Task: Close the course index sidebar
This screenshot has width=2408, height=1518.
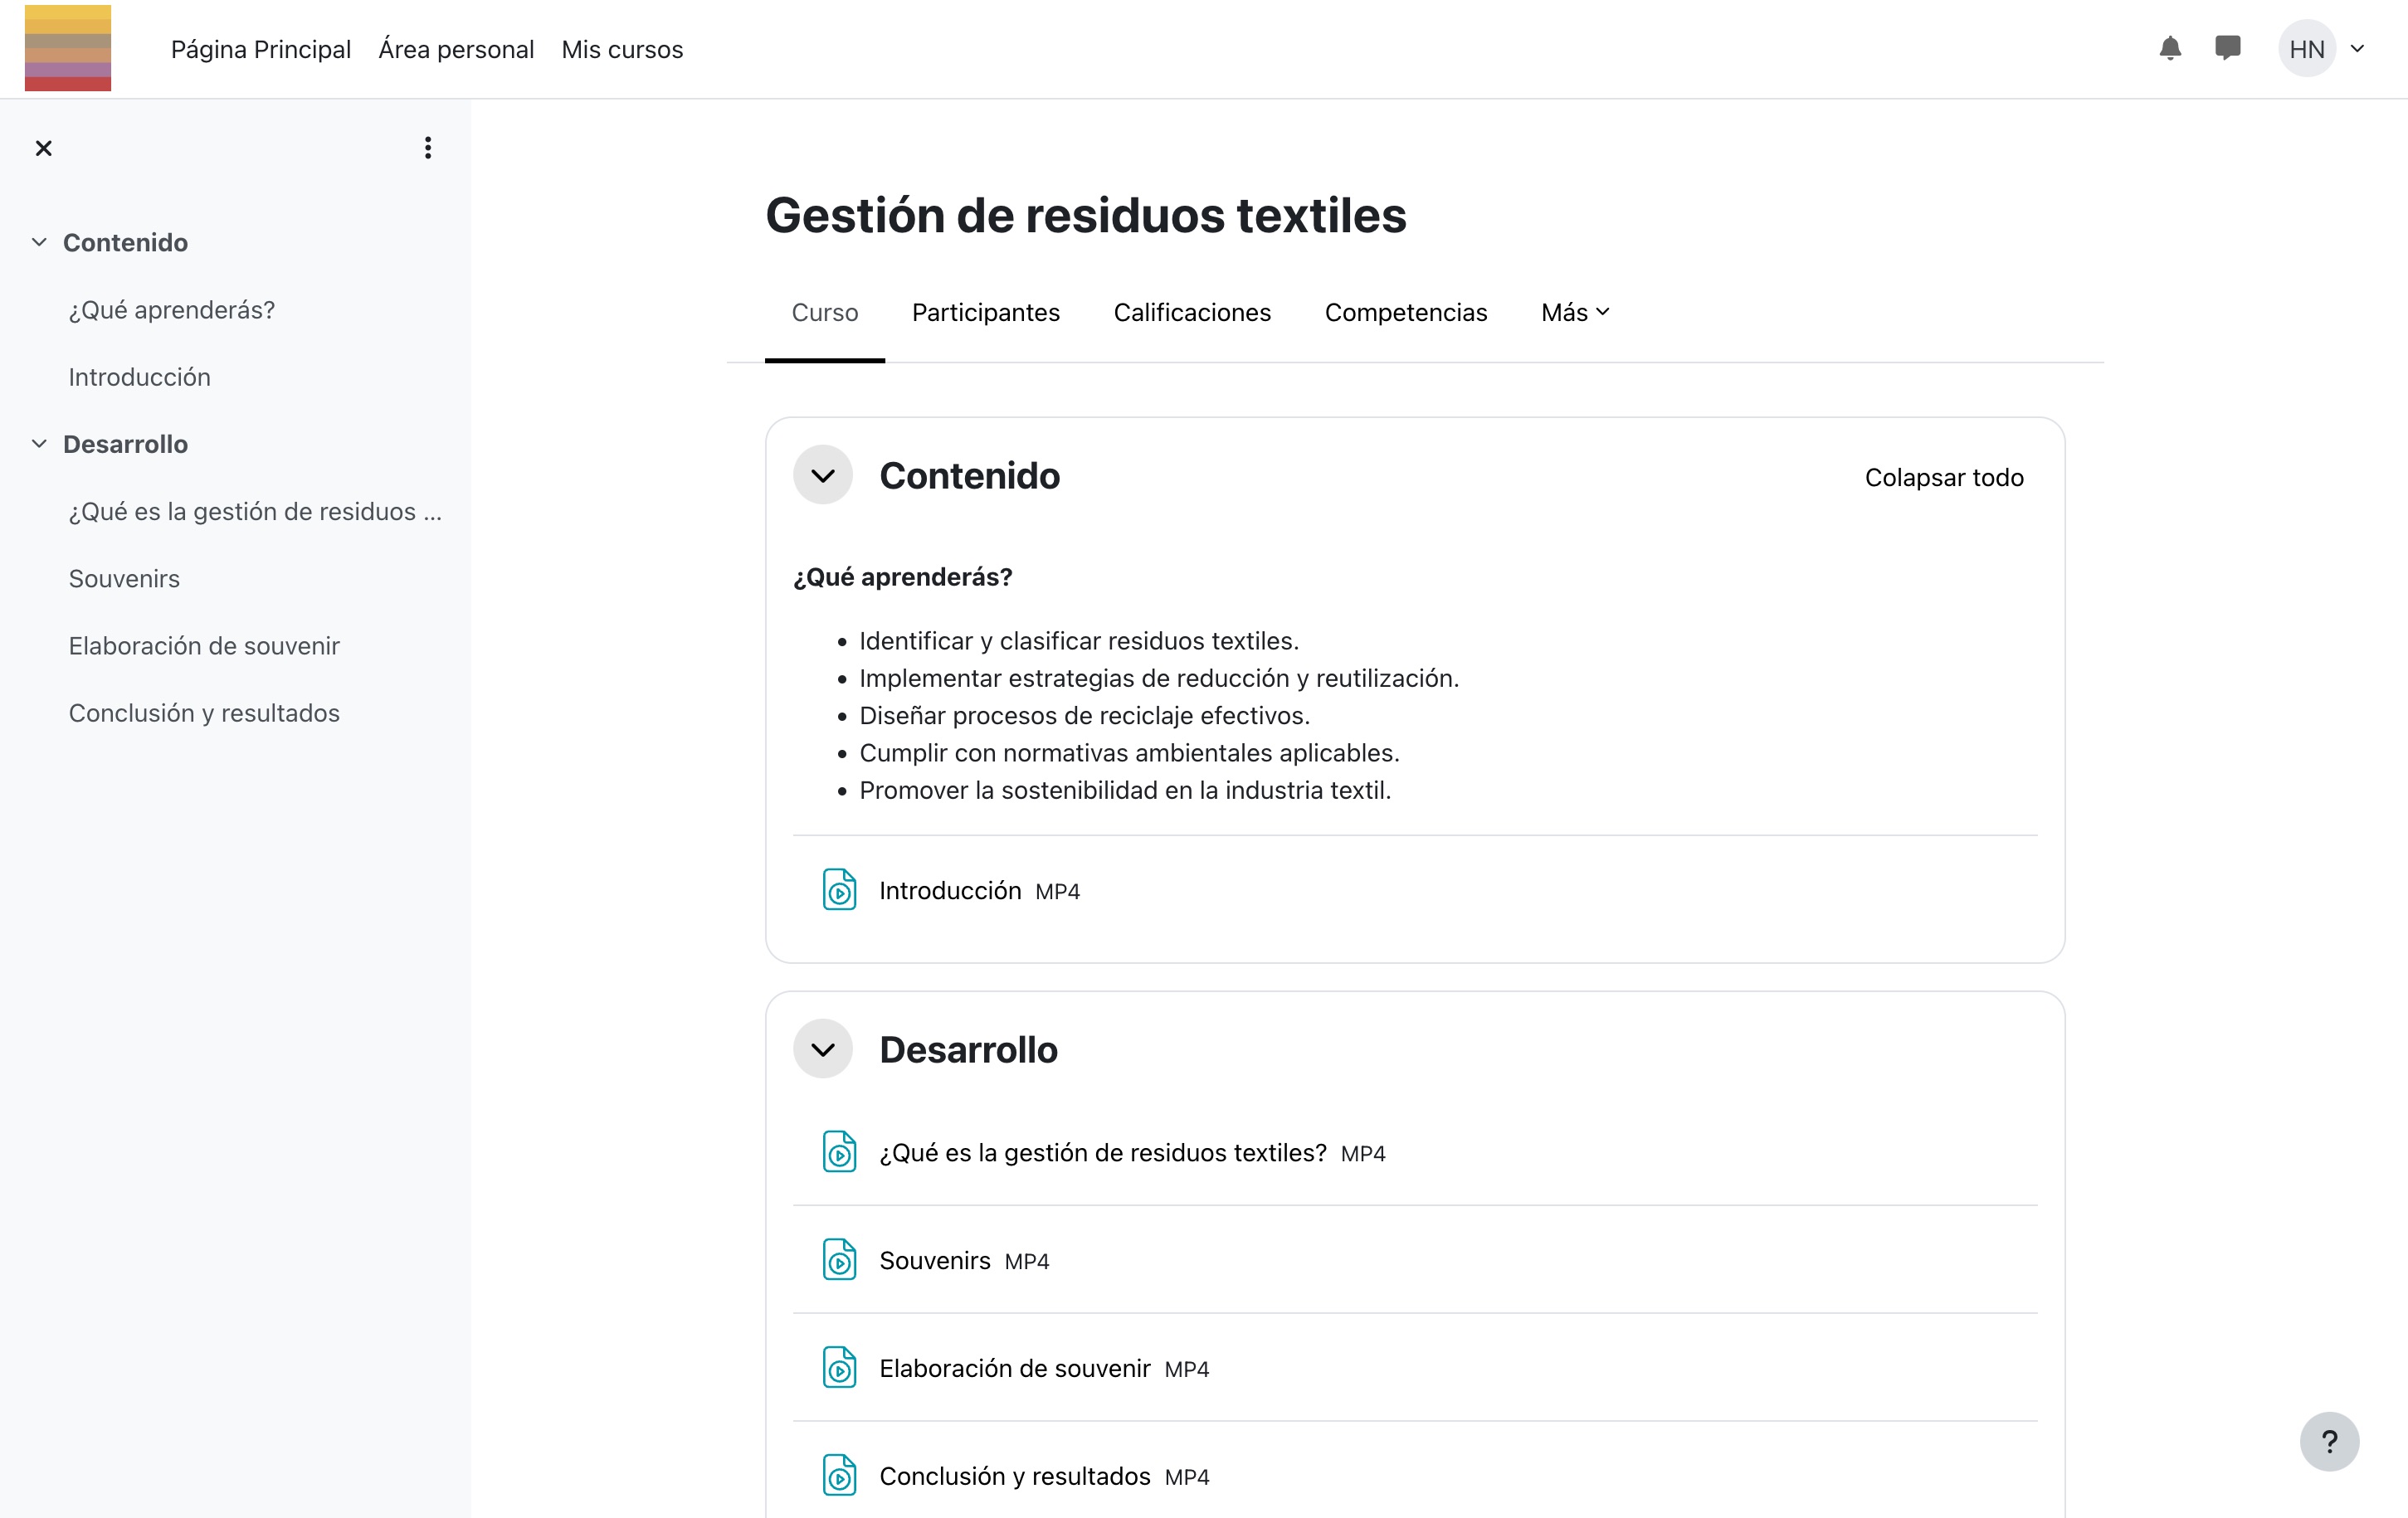Action: pyautogui.click(x=43, y=148)
